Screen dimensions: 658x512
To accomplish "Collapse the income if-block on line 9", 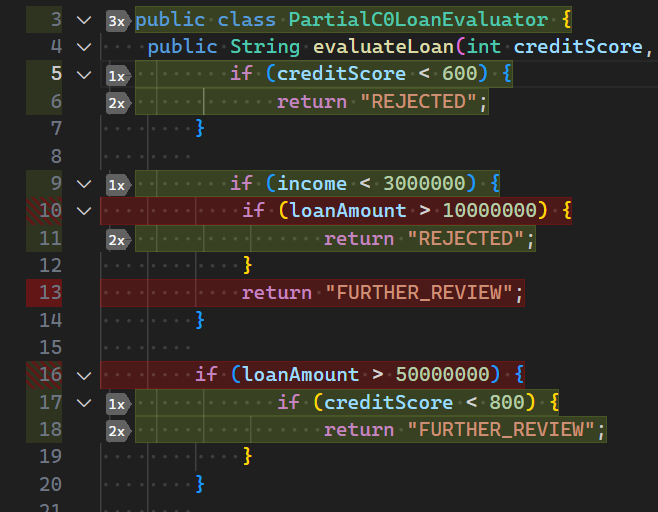I will tap(84, 184).
